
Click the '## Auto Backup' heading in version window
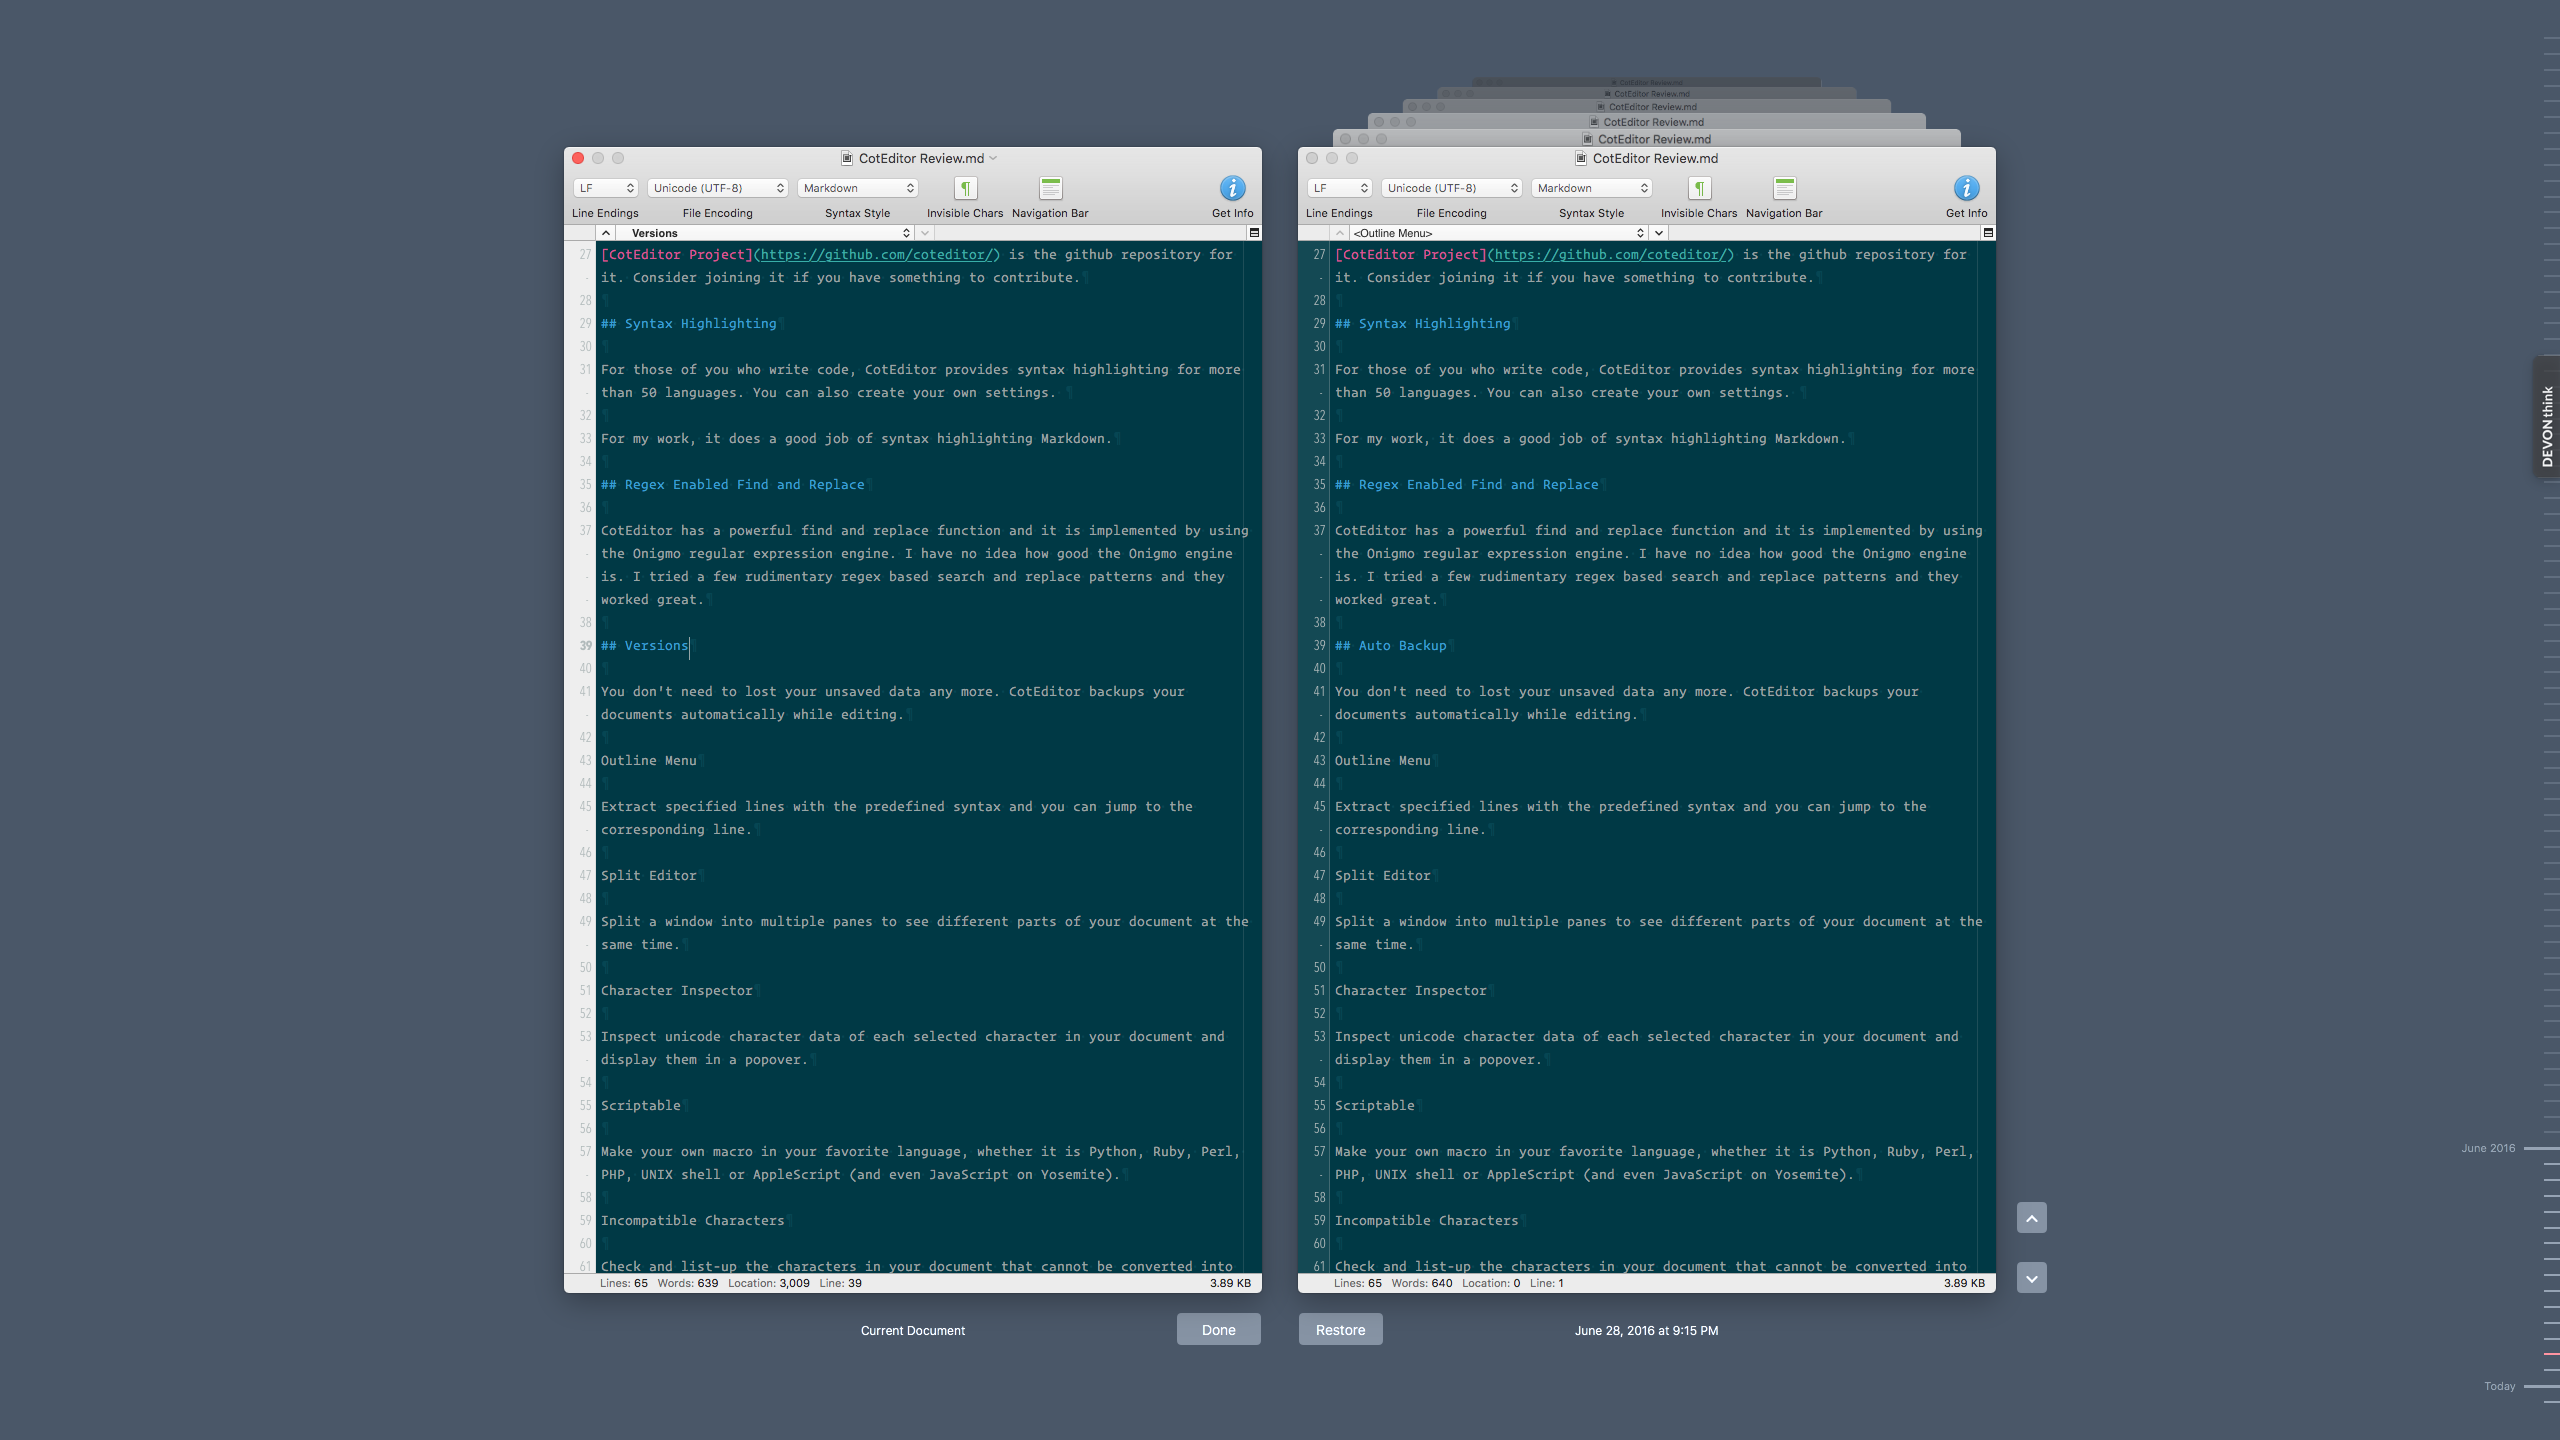(x=1391, y=646)
